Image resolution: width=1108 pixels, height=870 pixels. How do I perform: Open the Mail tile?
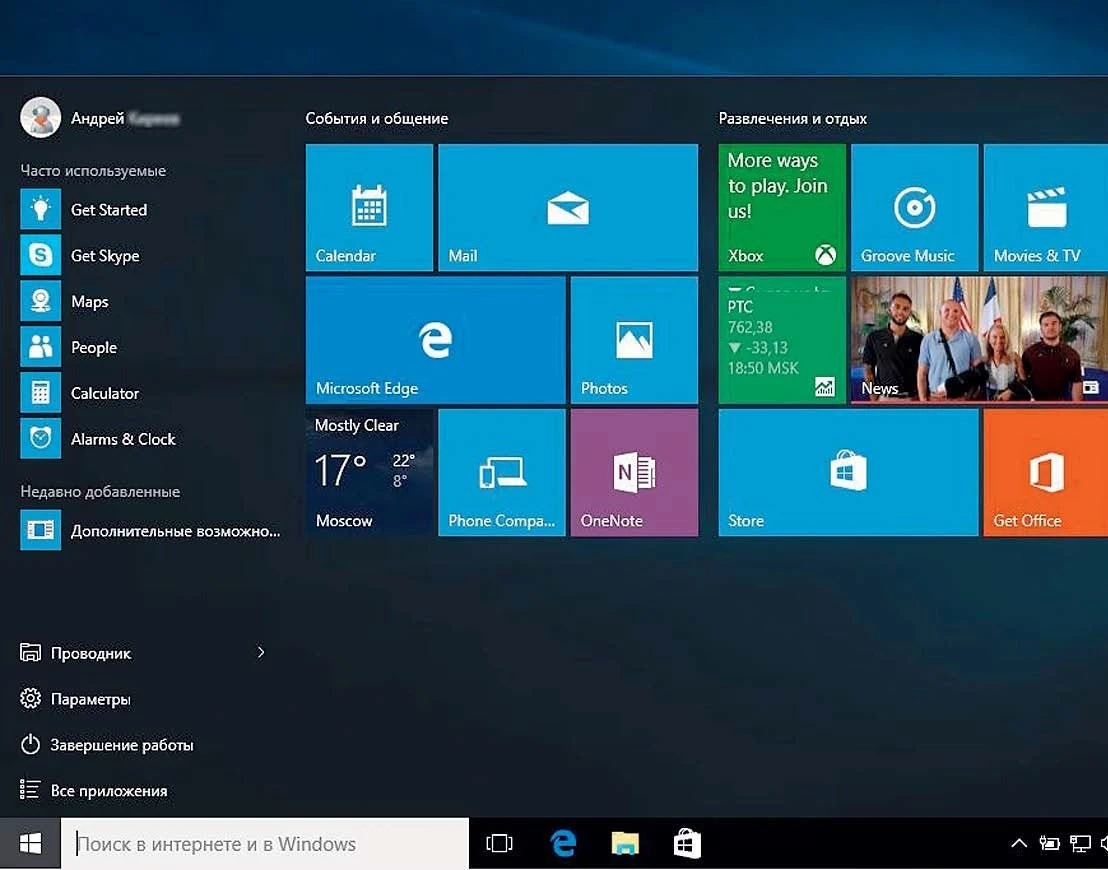[567, 207]
